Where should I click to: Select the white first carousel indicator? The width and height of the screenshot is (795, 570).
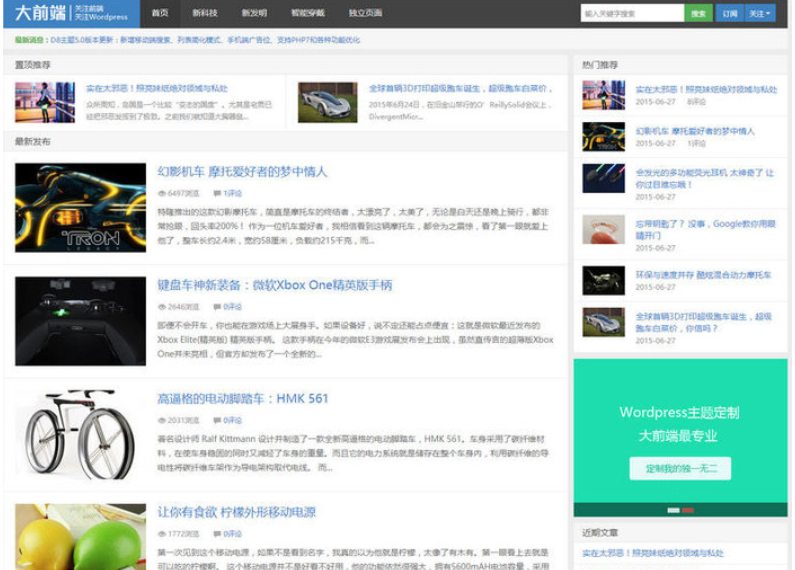(x=673, y=510)
